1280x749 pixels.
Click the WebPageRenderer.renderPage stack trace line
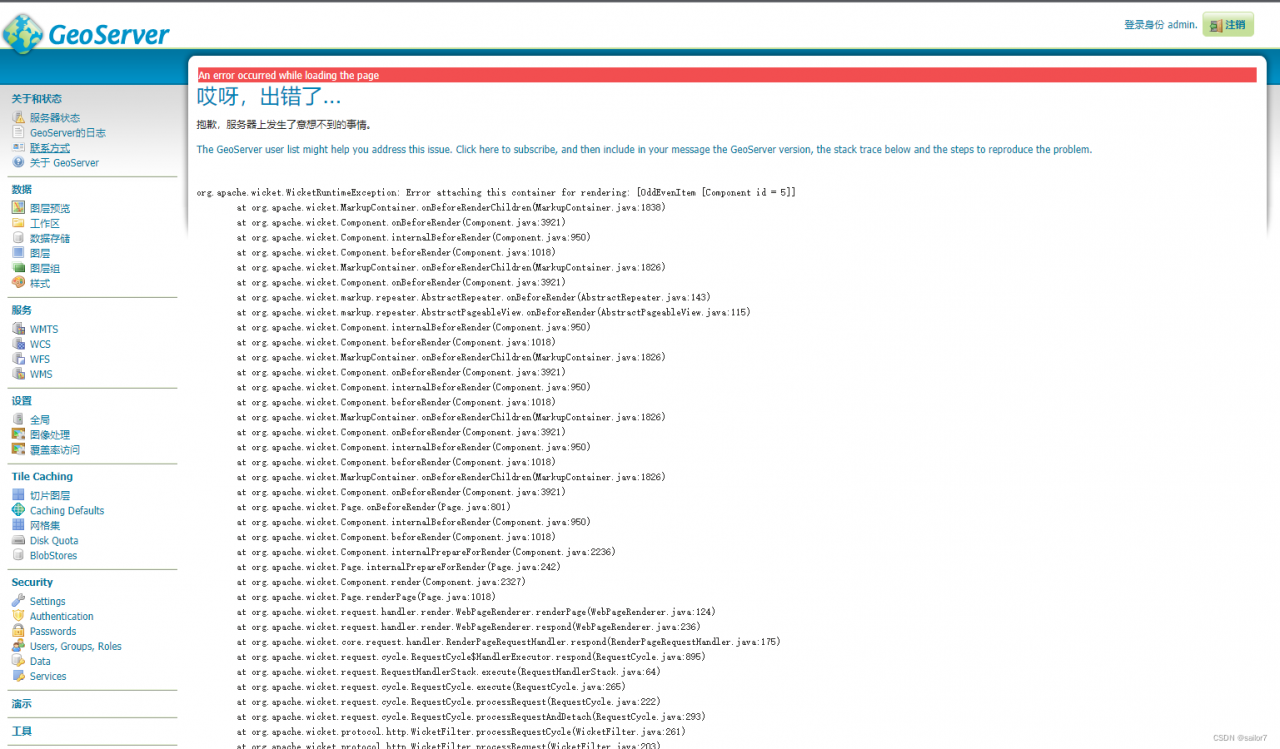(x=476, y=612)
